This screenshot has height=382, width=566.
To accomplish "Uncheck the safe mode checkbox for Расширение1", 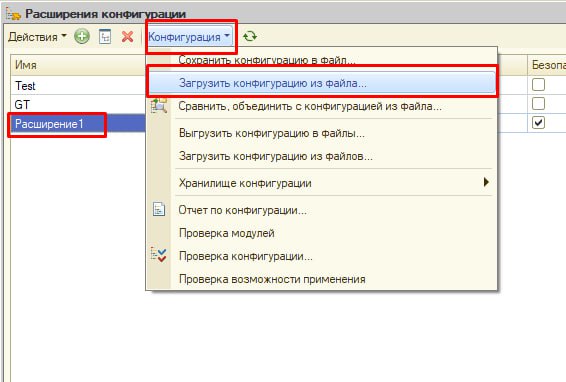I will tap(538, 123).
